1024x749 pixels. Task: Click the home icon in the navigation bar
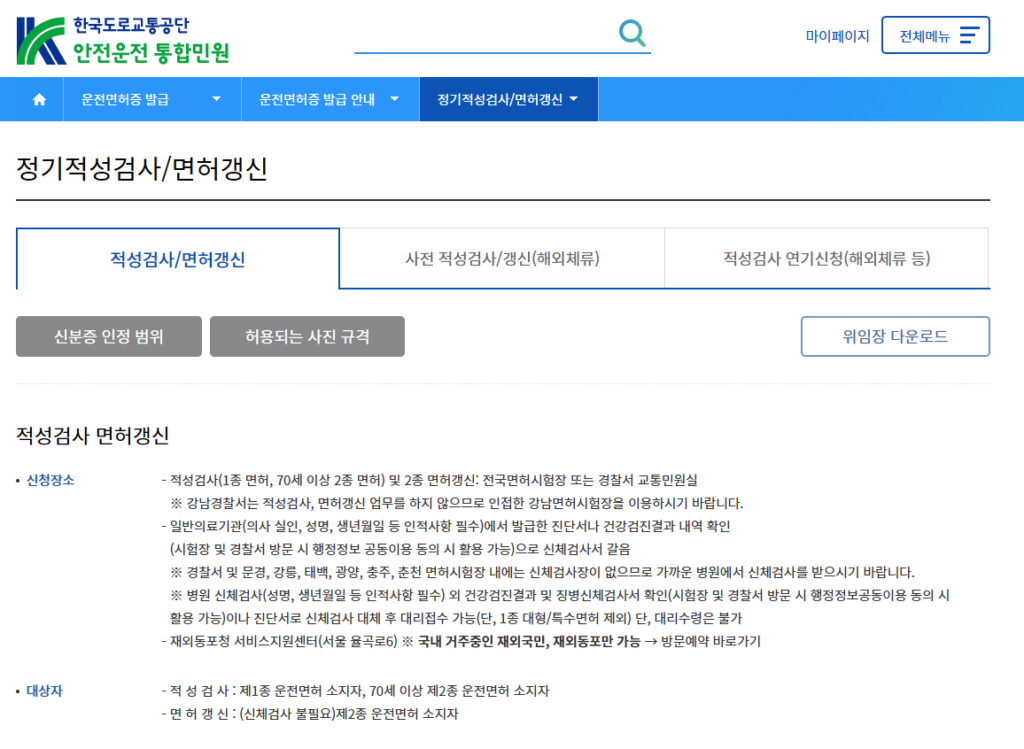coord(38,99)
